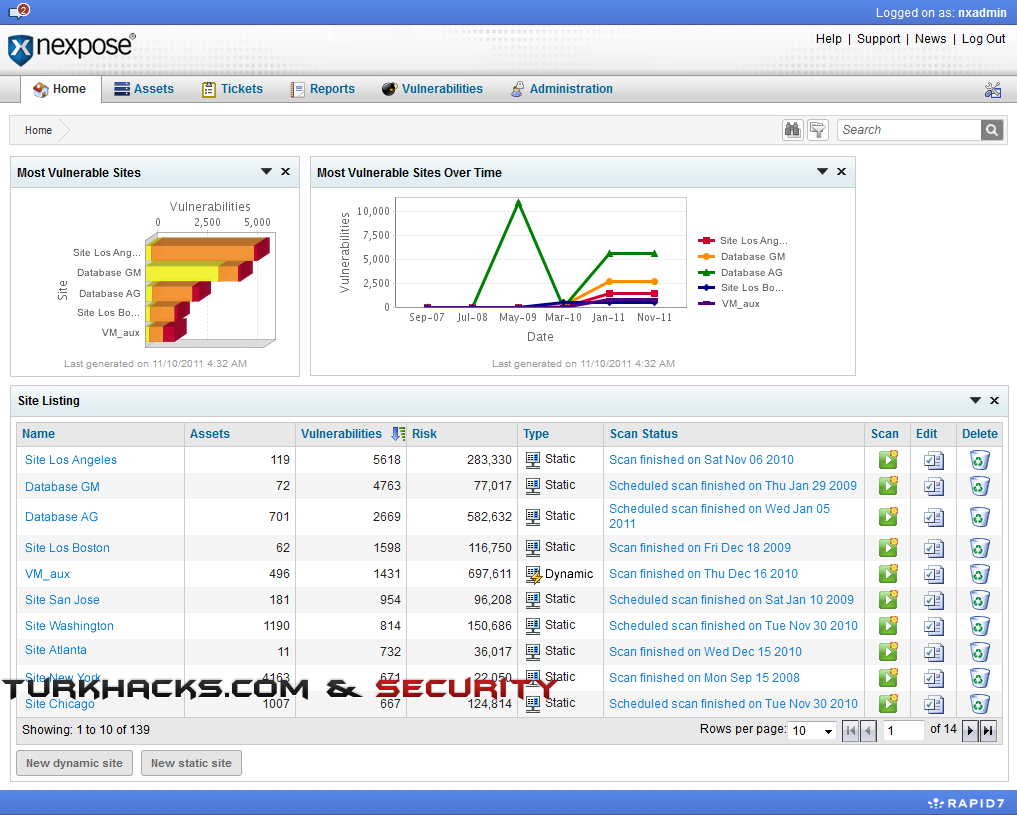This screenshot has height=815, width=1017.
Task: Edit Site Los Boston icon
Action: 933,549
